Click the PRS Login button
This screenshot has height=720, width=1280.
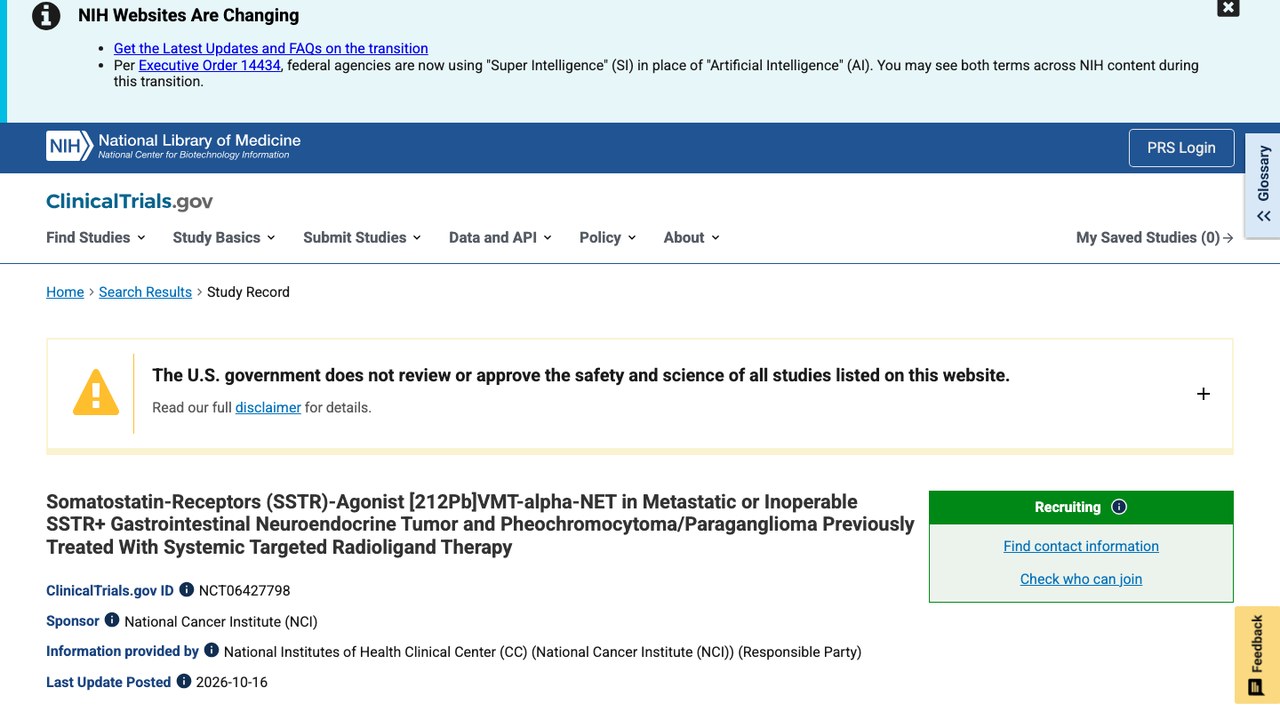coord(1181,148)
